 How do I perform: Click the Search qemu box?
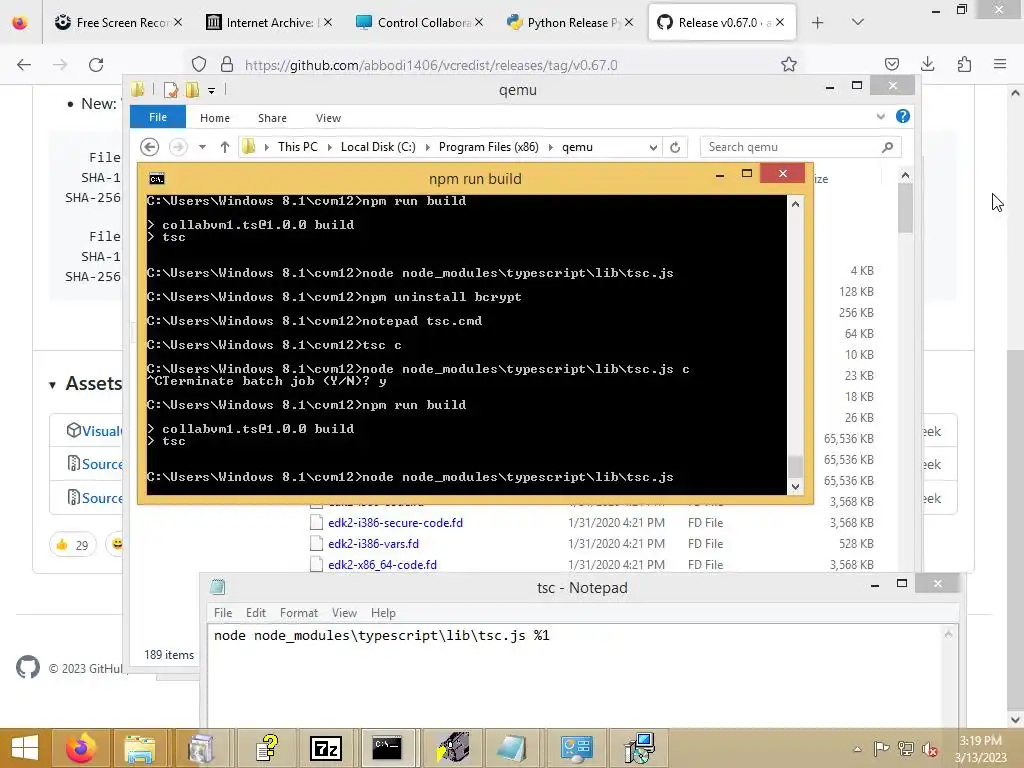[800, 147]
